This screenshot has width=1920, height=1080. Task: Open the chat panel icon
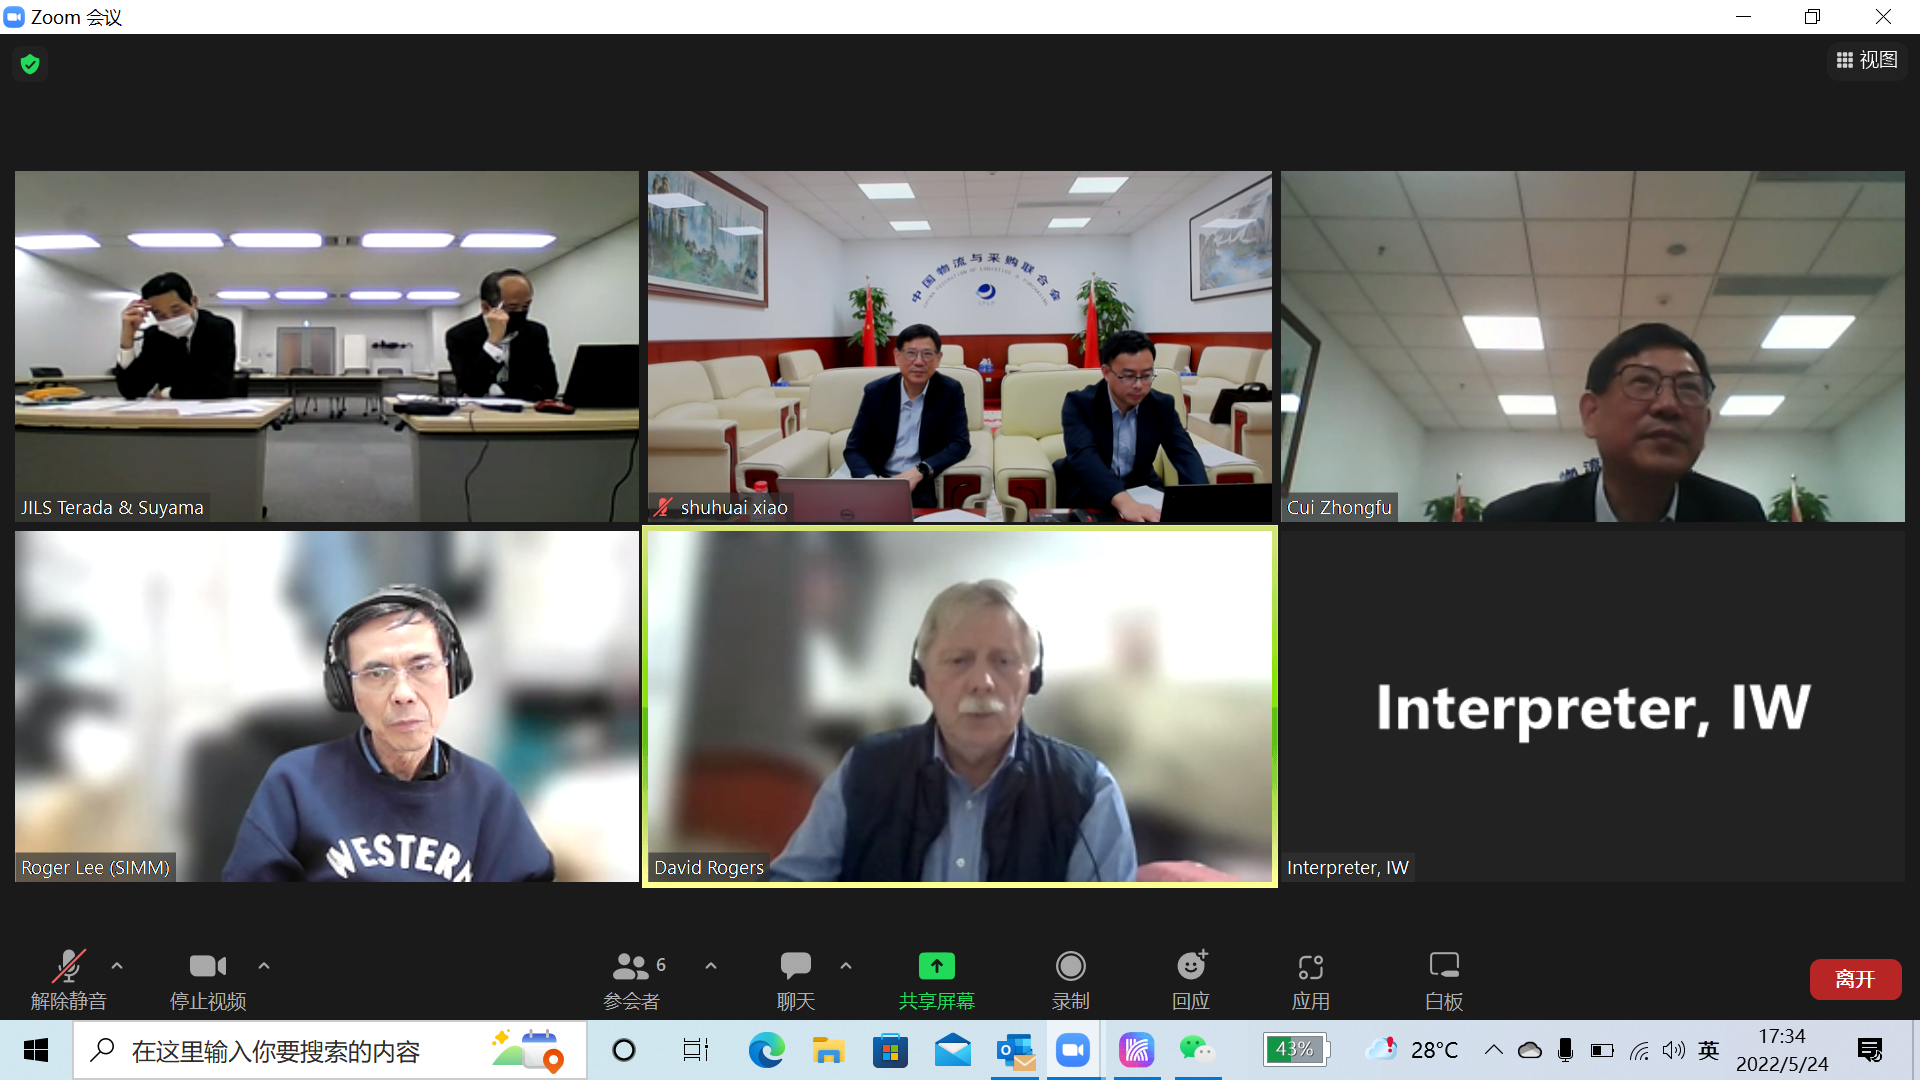pyautogui.click(x=795, y=966)
